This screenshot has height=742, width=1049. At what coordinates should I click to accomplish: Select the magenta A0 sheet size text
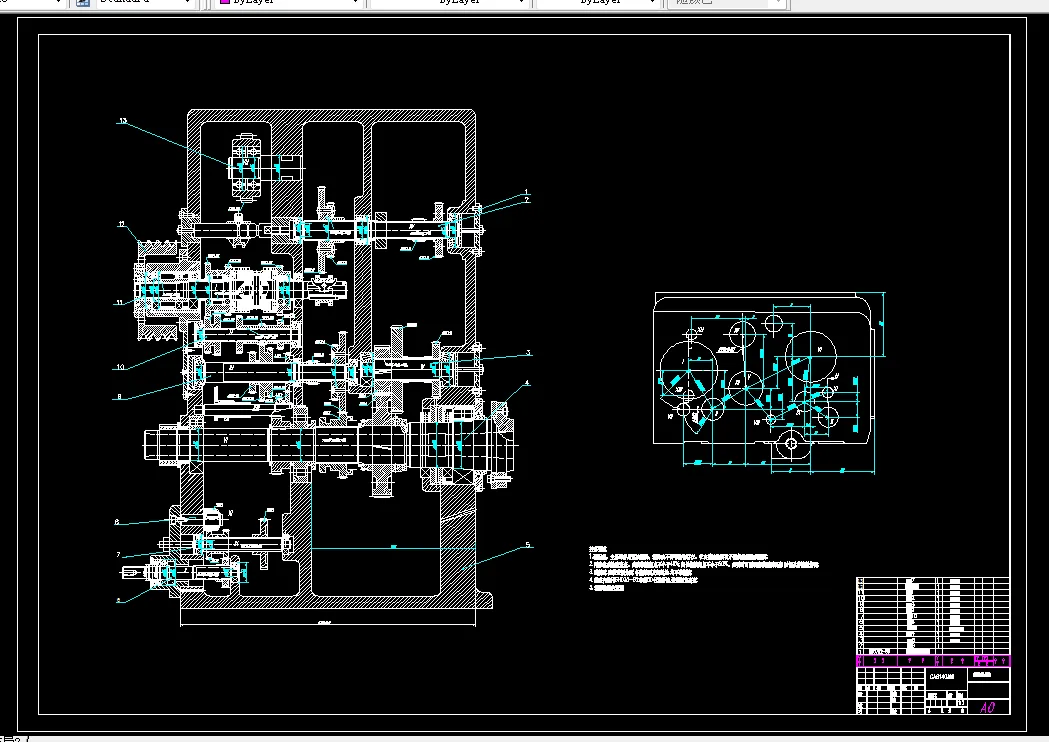pos(987,707)
